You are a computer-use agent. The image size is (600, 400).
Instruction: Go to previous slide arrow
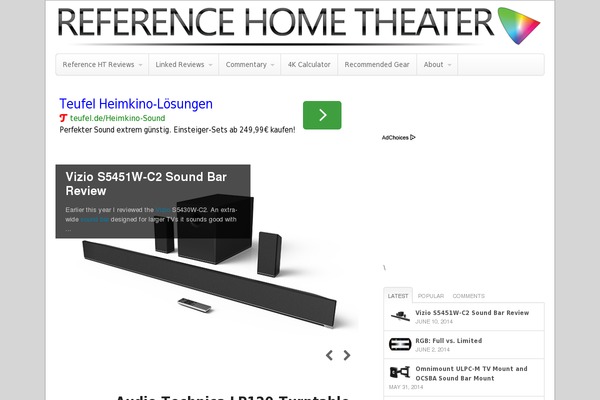point(329,355)
